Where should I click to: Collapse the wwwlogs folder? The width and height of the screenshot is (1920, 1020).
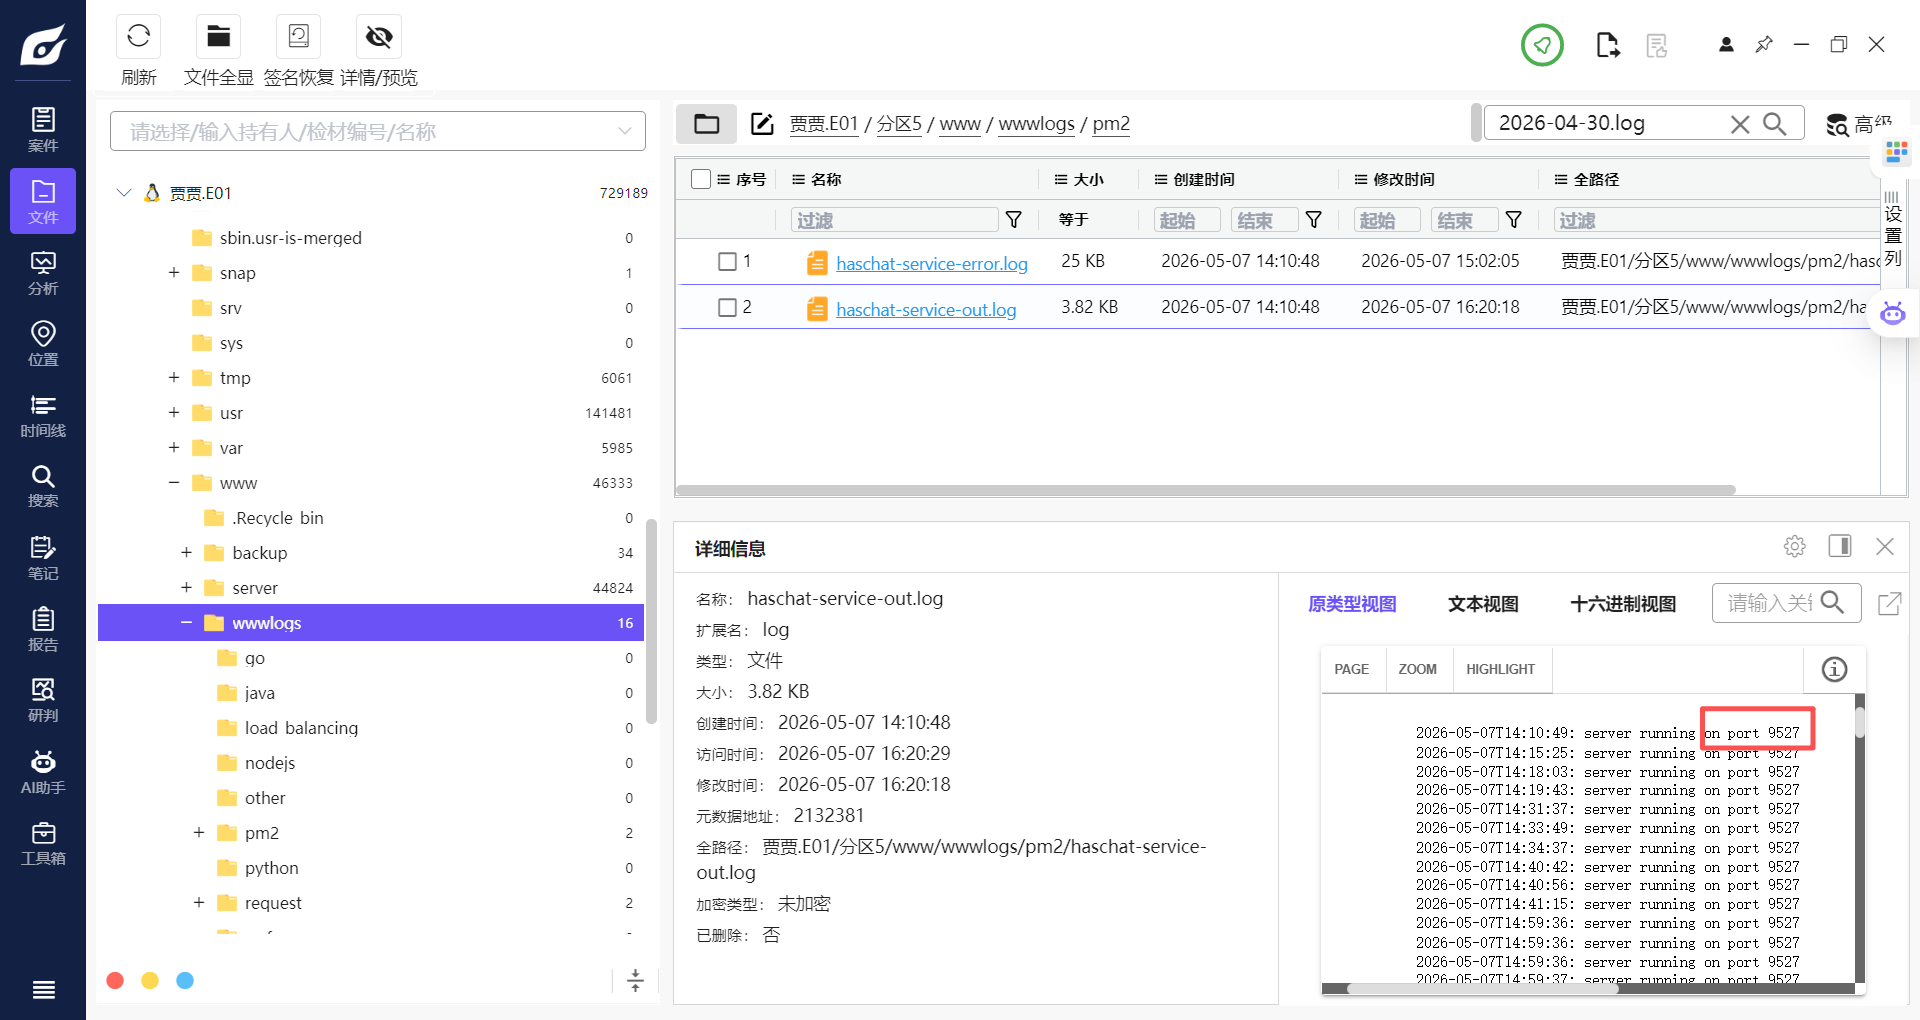click(186, 623)
